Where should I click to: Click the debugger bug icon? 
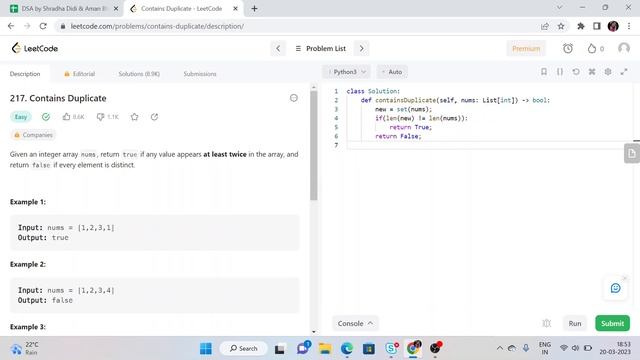(547, 323)
